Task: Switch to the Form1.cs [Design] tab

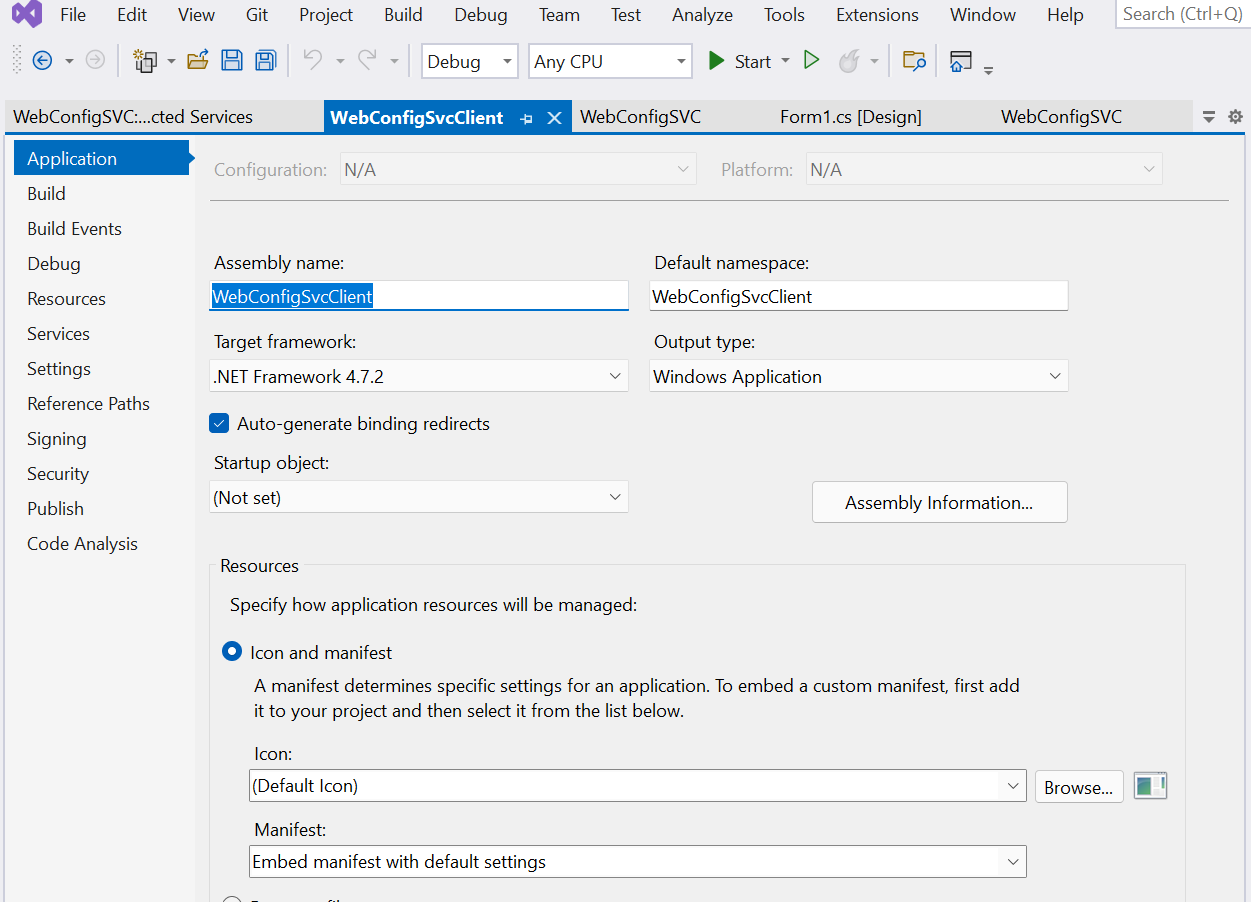Action: point(851,117)
